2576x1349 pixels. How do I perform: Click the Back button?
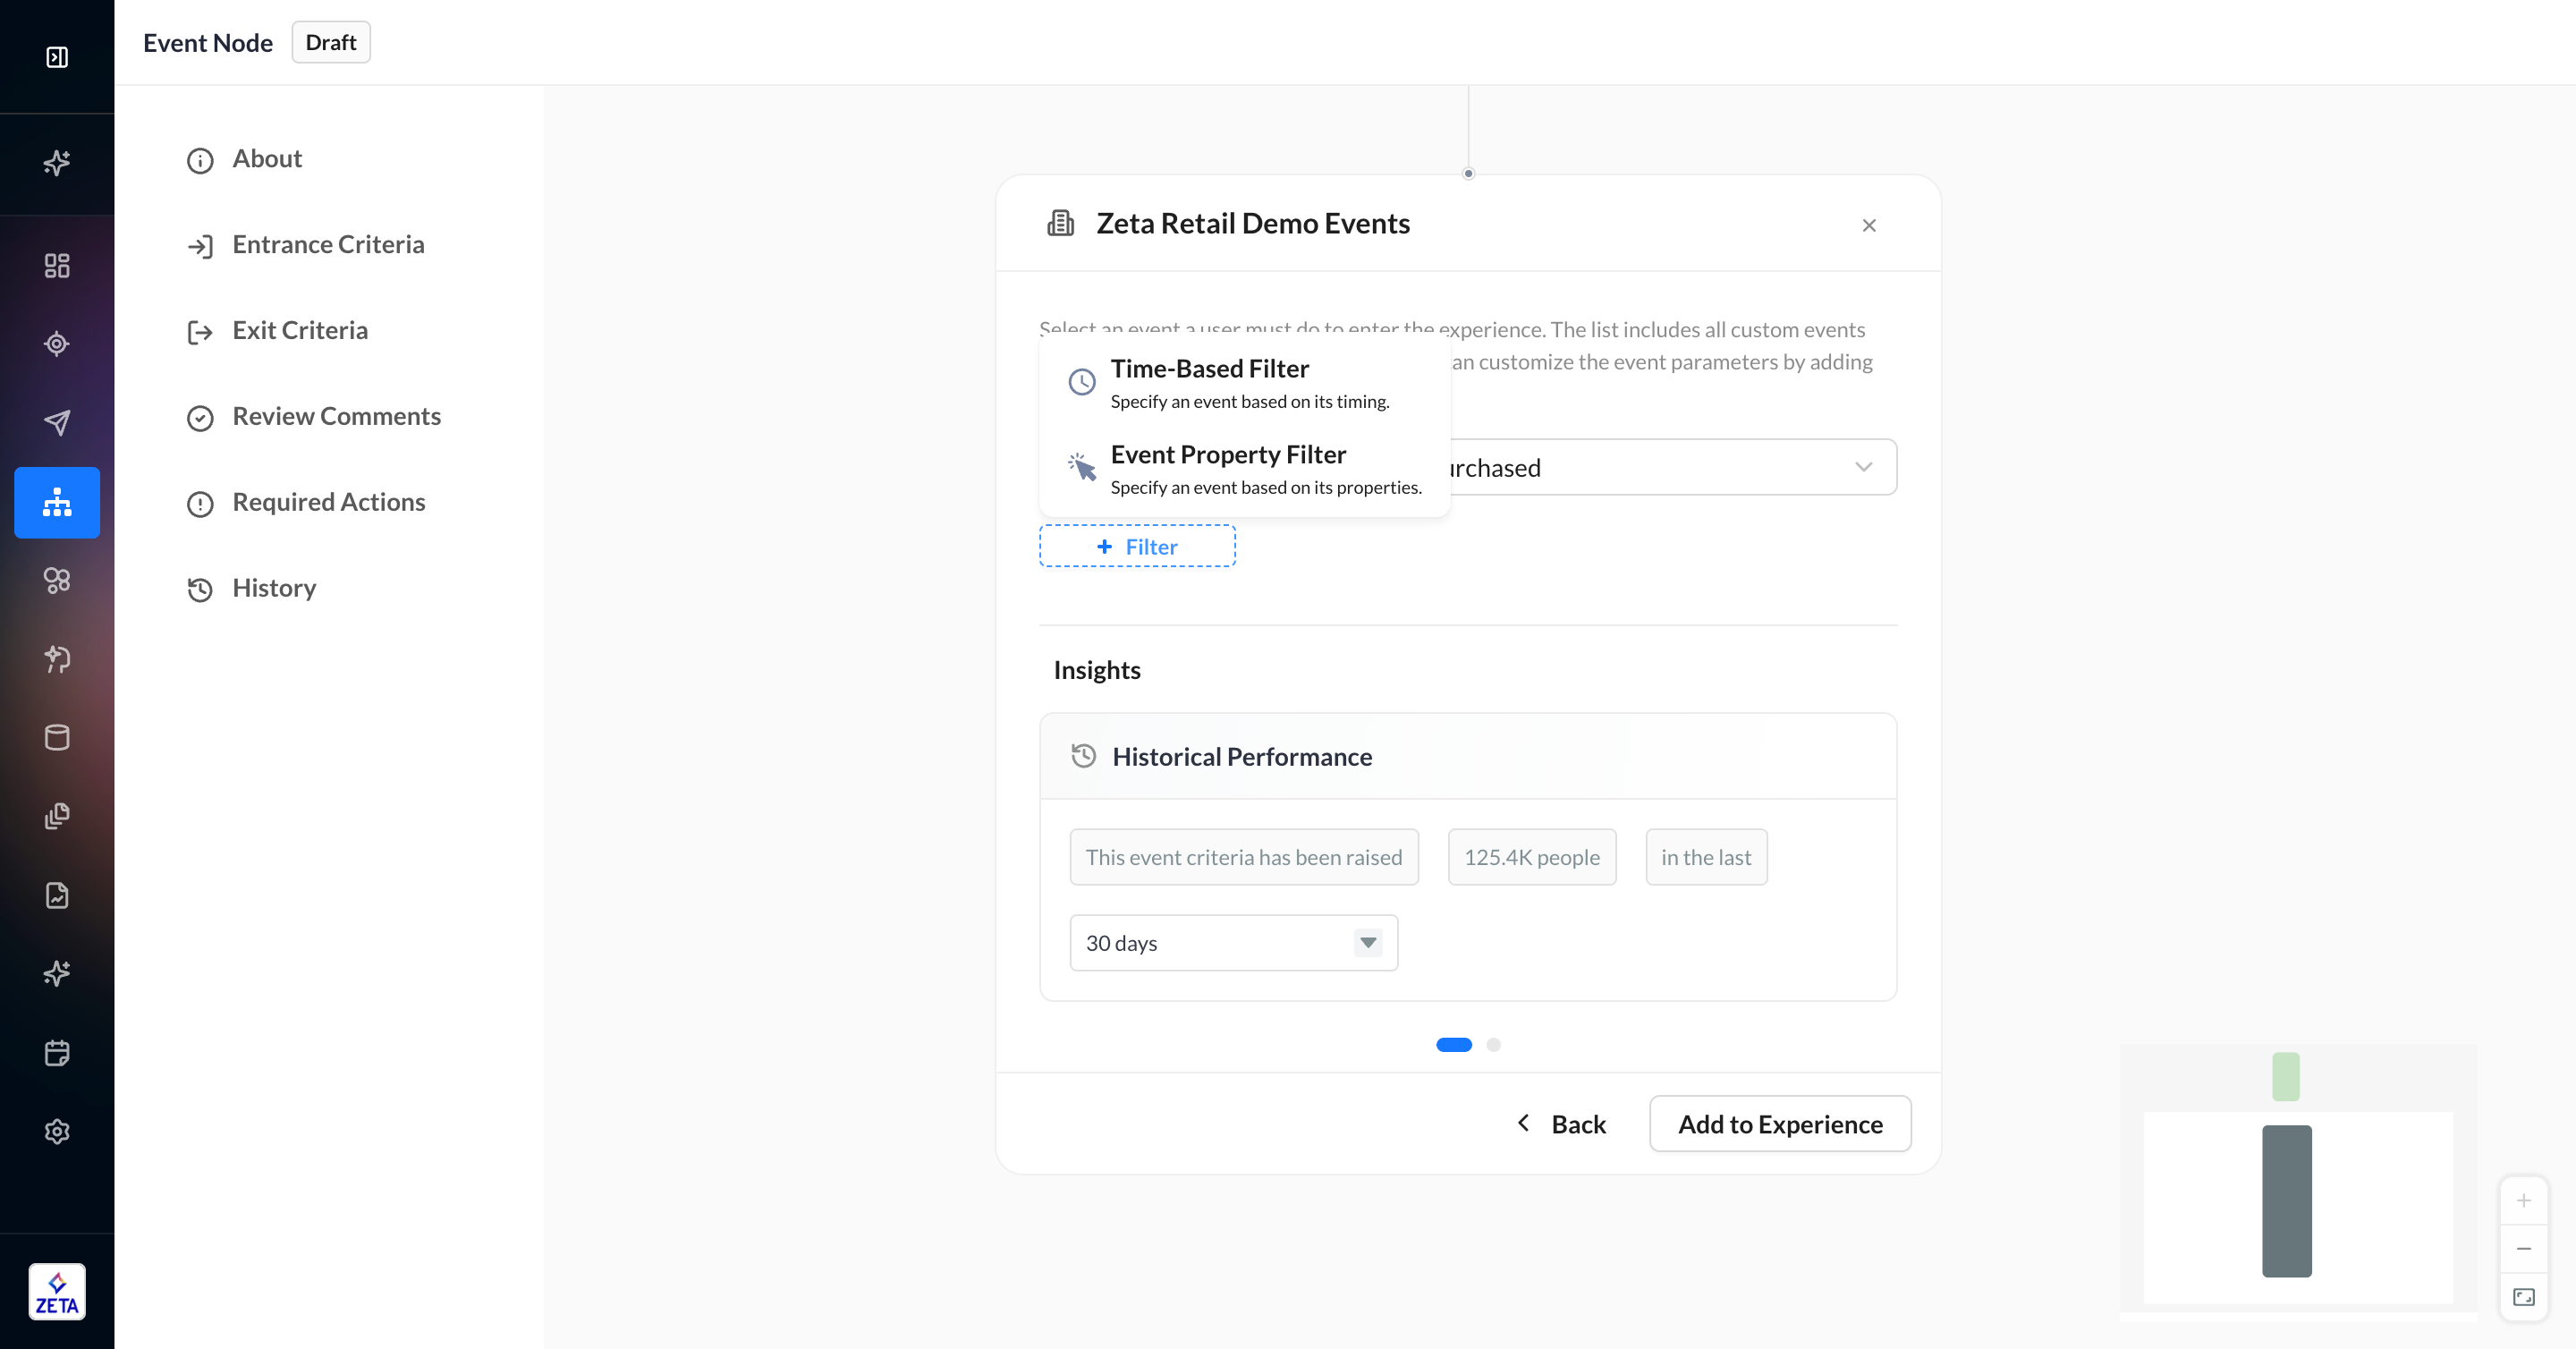1562,1124
